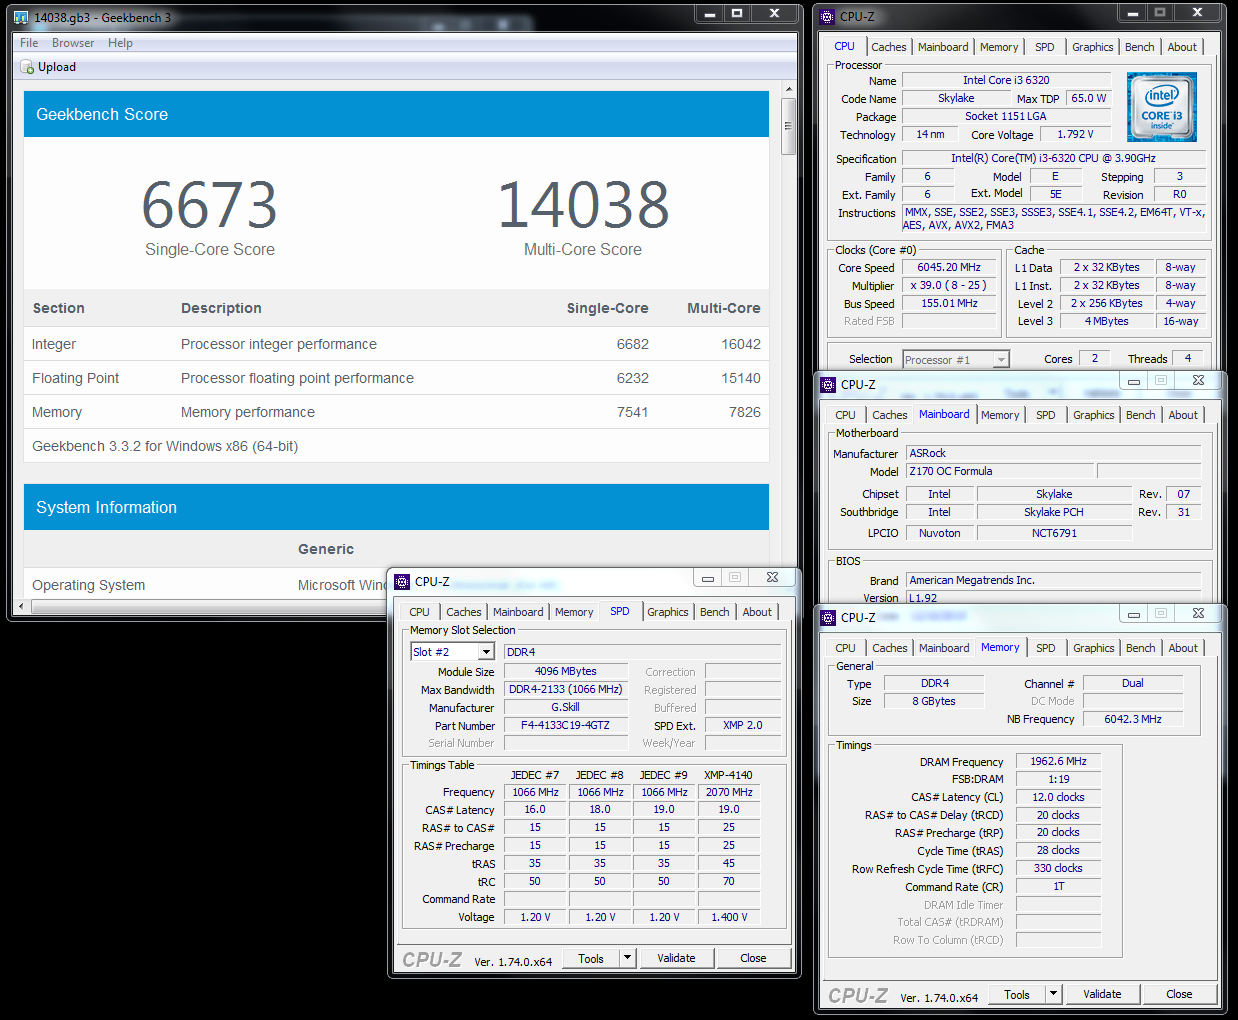Open the Browser menu in Geekbench
Screen dimensions: 1238x1020
[x=73, y=43]
